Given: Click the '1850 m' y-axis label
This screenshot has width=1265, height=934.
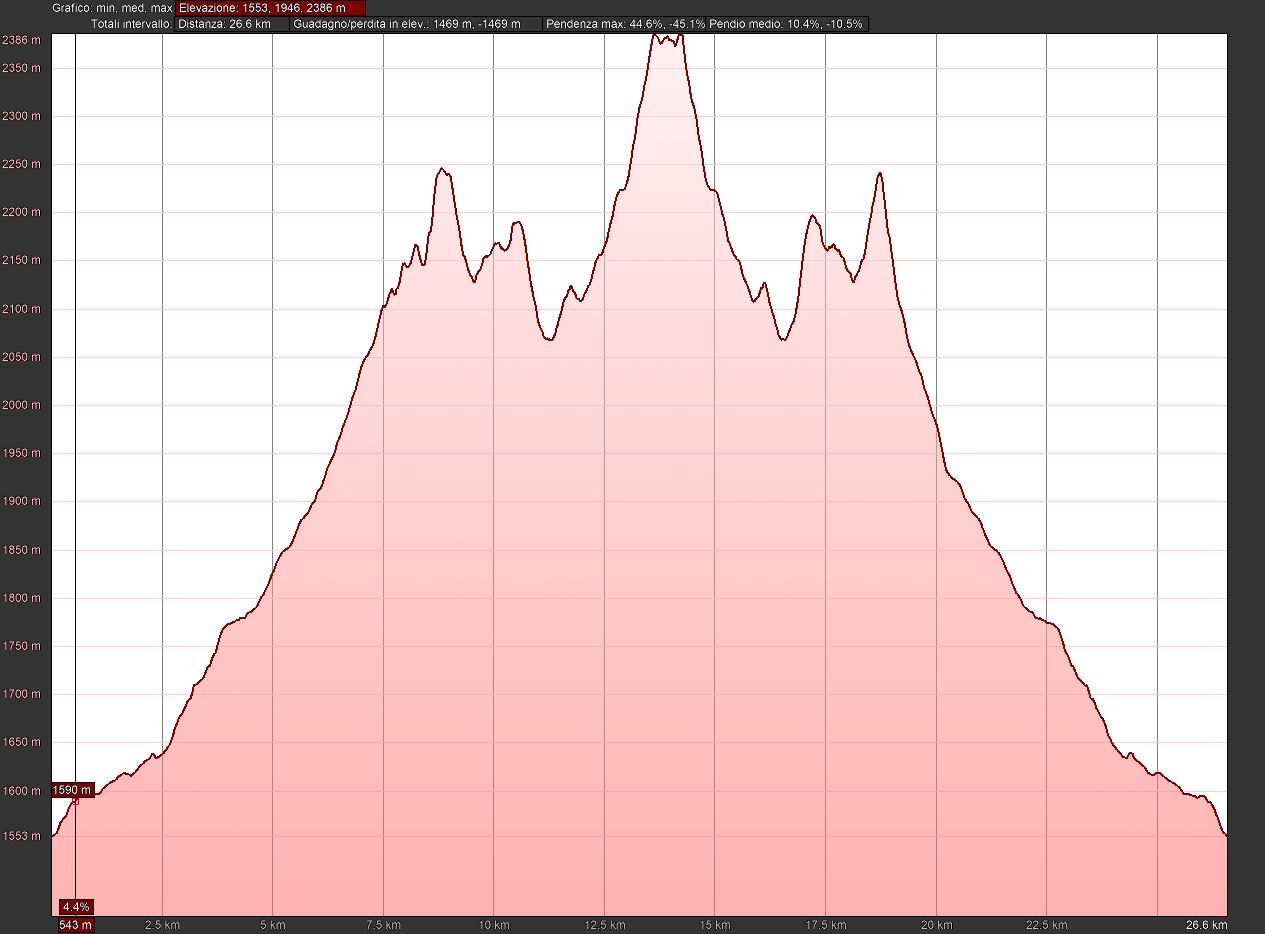Looking at the screenshot, I should 21,550.
